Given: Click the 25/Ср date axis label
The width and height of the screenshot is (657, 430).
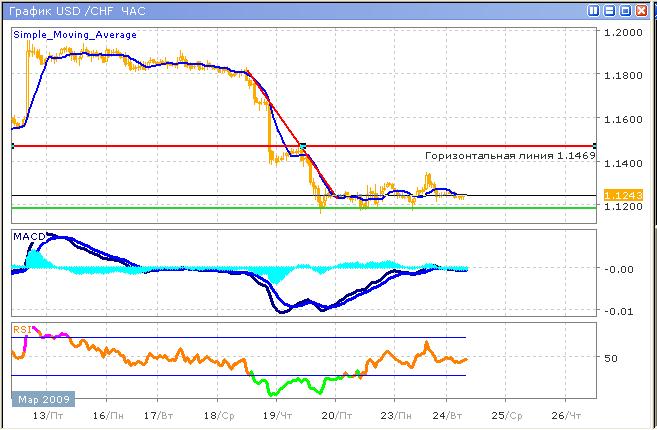Looking at the screenshot, I should coord(507,416).
